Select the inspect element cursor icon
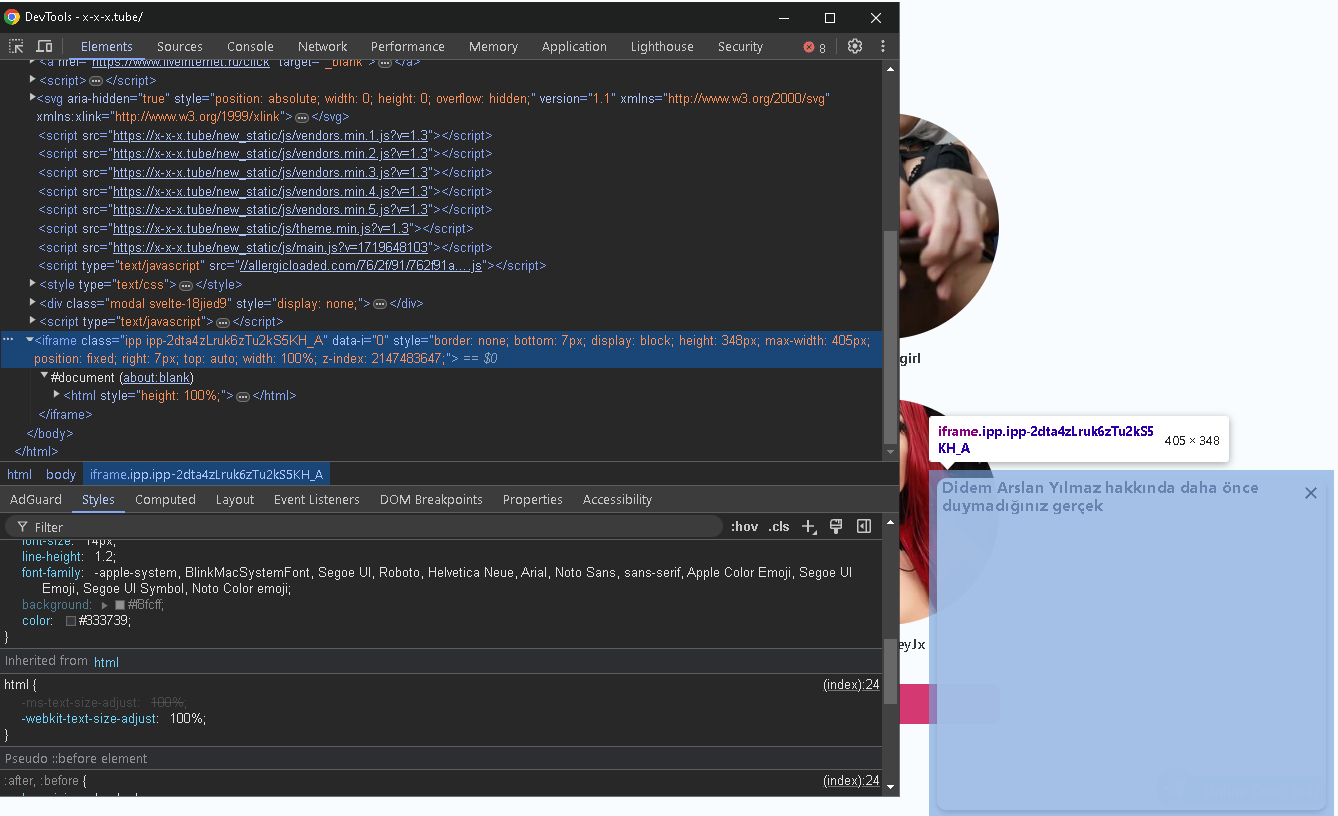The image size is (1338, 816). [16, 46]
